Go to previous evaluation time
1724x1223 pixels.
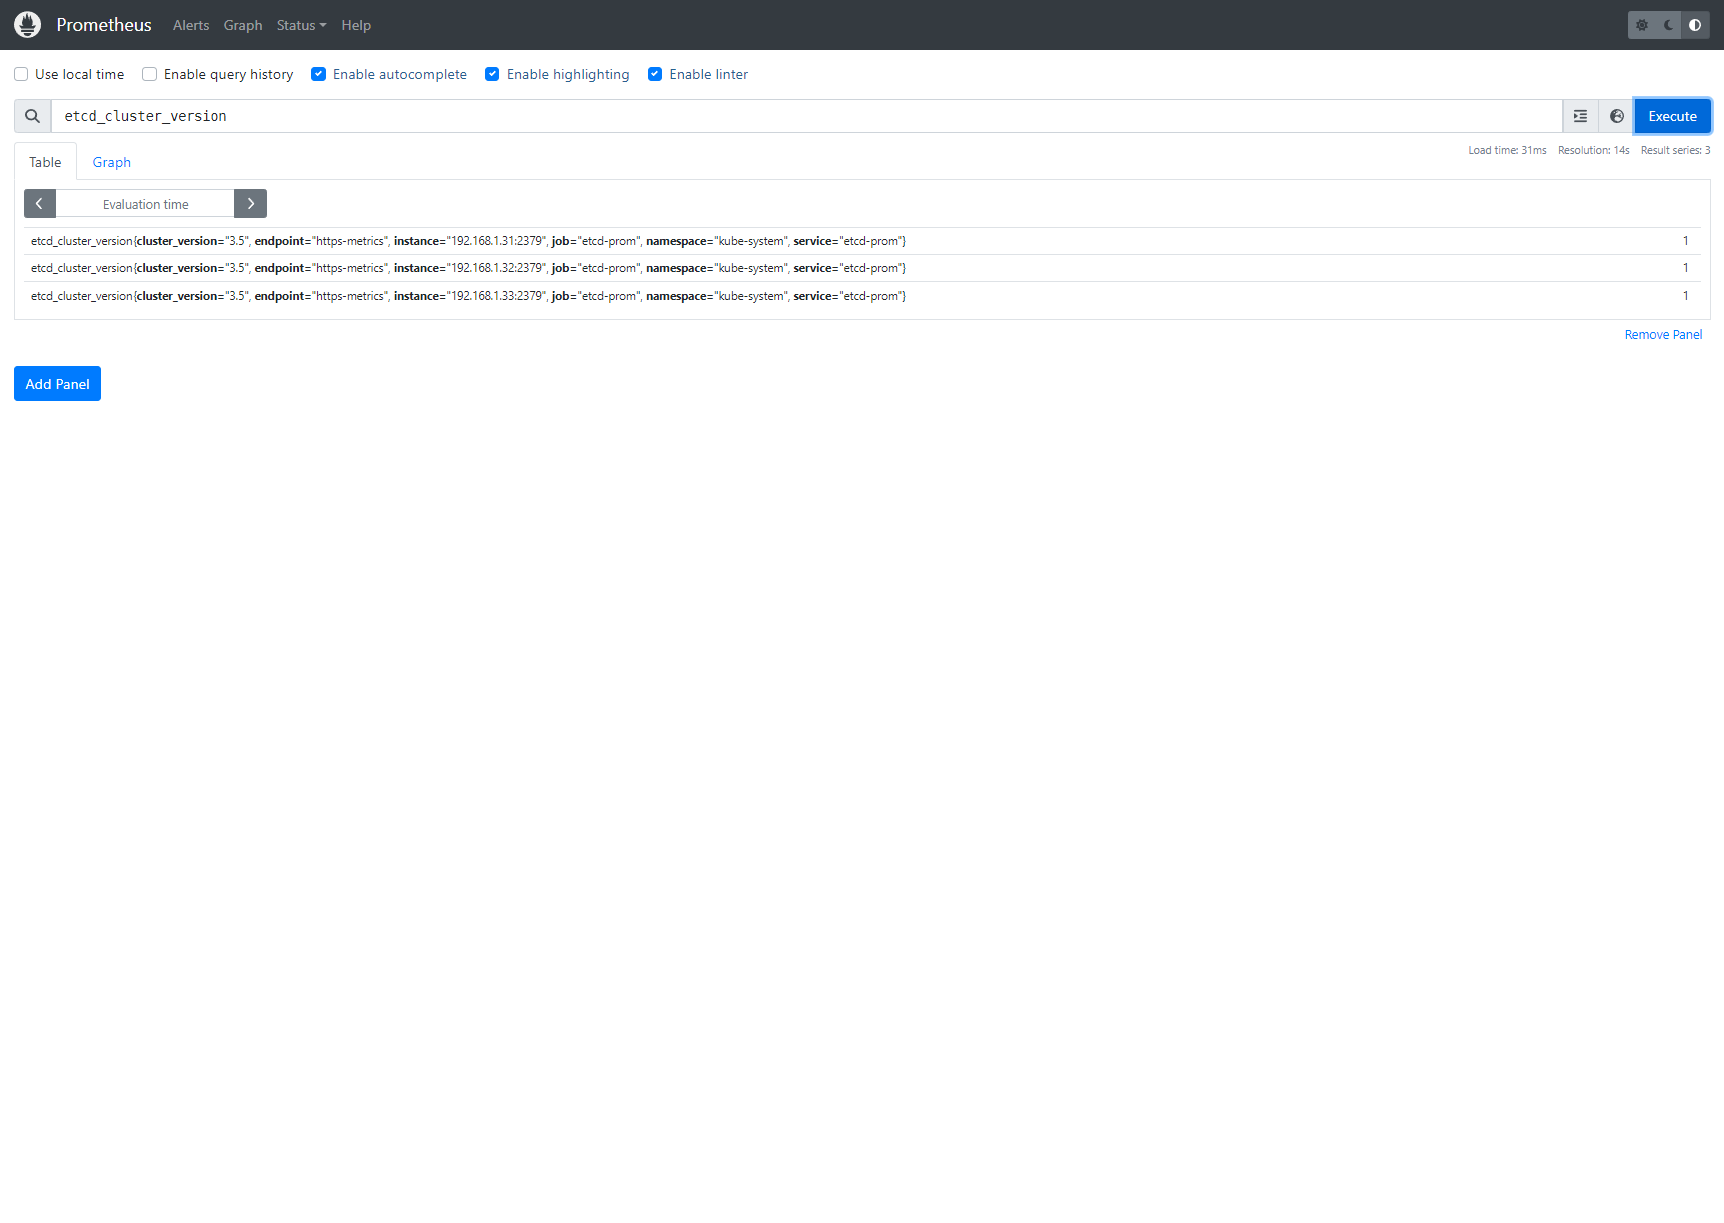(40, 204)
